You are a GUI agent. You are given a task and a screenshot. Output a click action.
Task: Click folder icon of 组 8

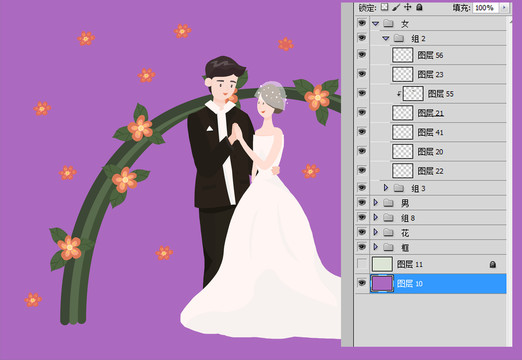[388, 218]
